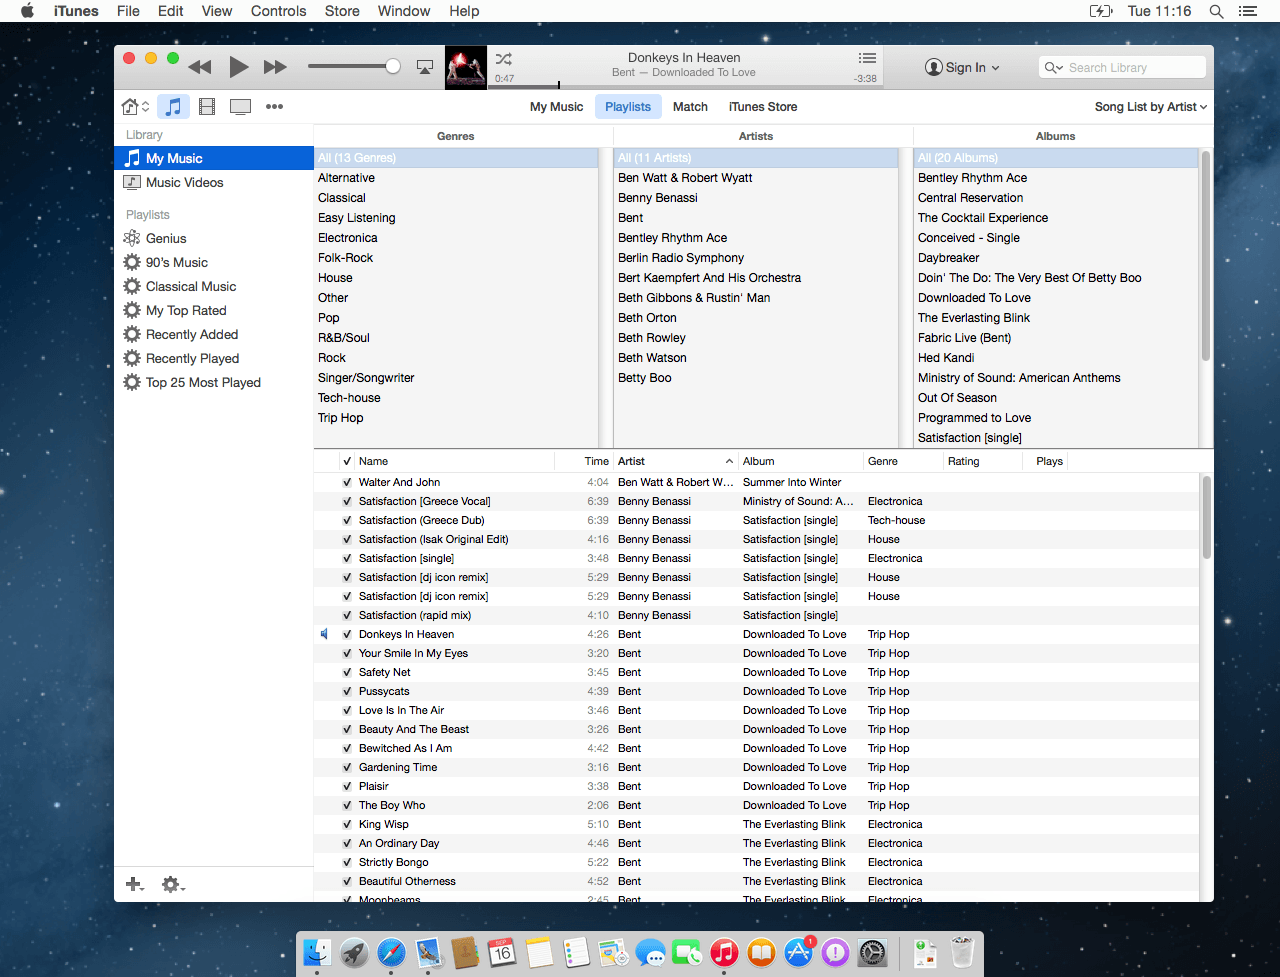
Task: Open the 90's Music smart playlist
Action: (214, 262)
